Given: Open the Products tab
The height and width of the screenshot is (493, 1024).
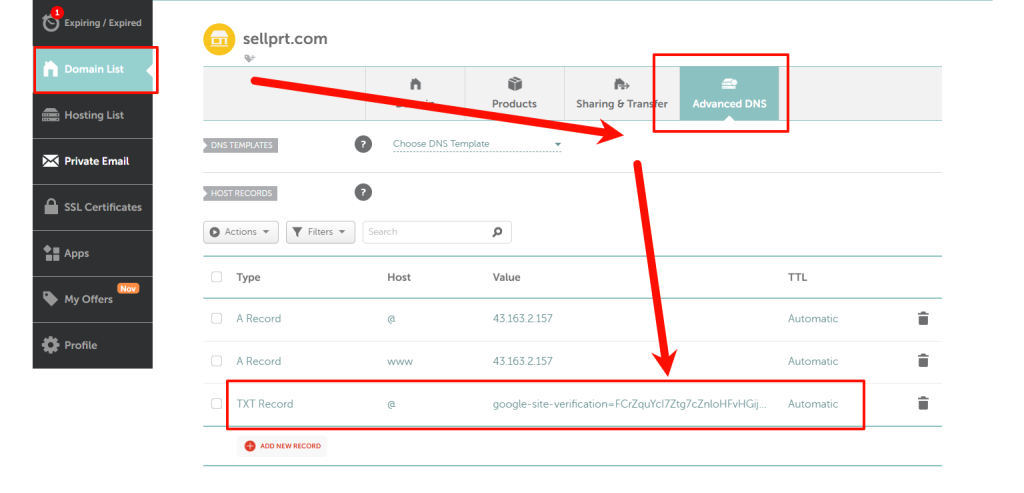Looking at the screenshot, I should (514, 94).
